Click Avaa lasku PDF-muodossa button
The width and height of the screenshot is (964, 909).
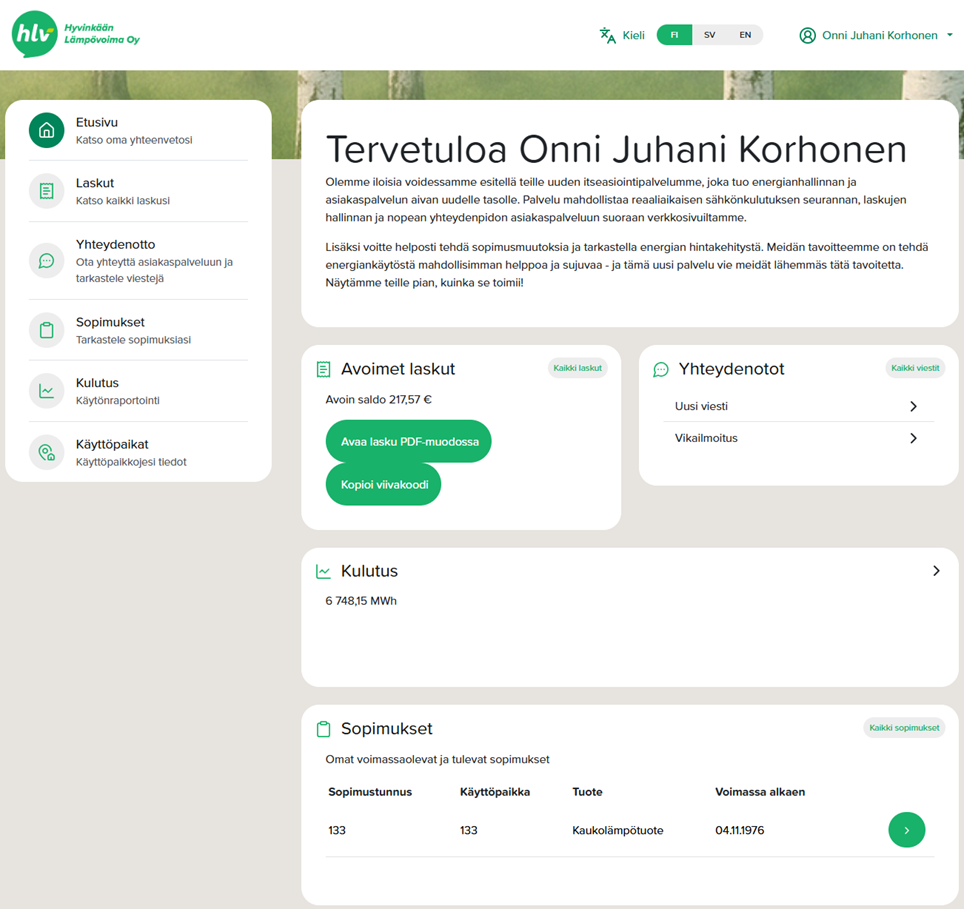[409, 441]
